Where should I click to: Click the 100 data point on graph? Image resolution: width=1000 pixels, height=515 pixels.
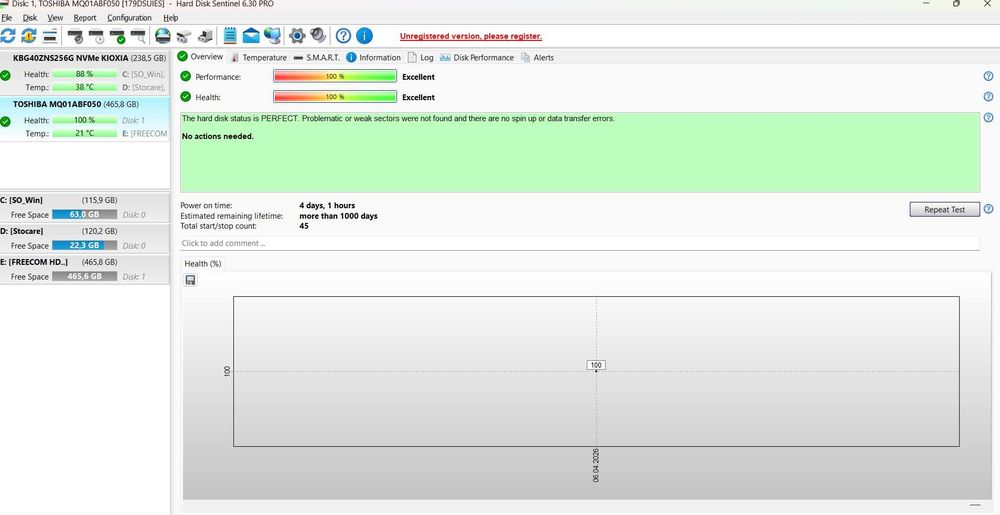596,365
